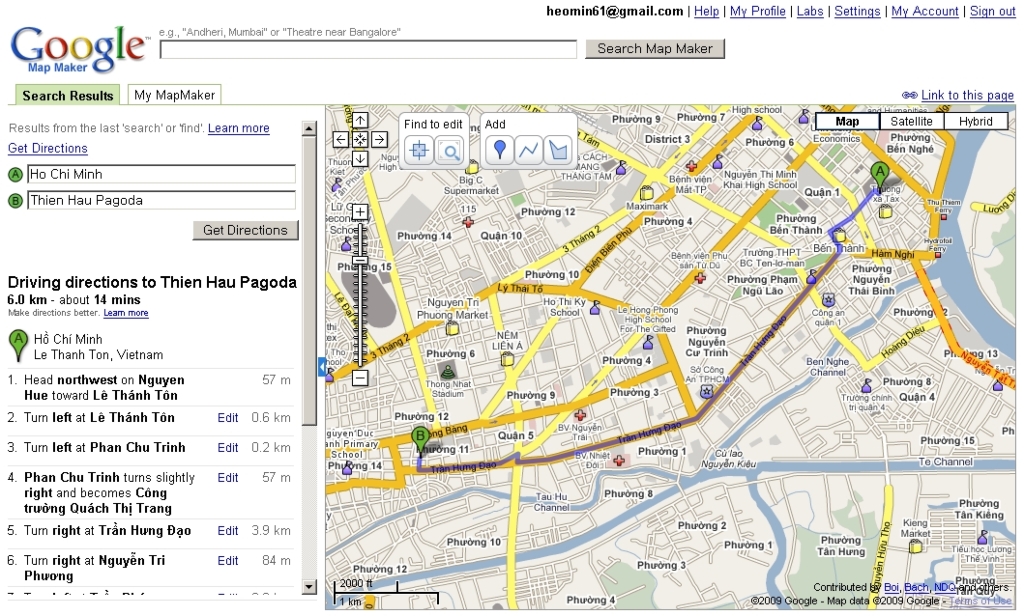Image resolution: width=1024 pixels, height=616 pixels.
Task: Click the Thong Nhat Stadium icon on the map
Action: point(447,371)
